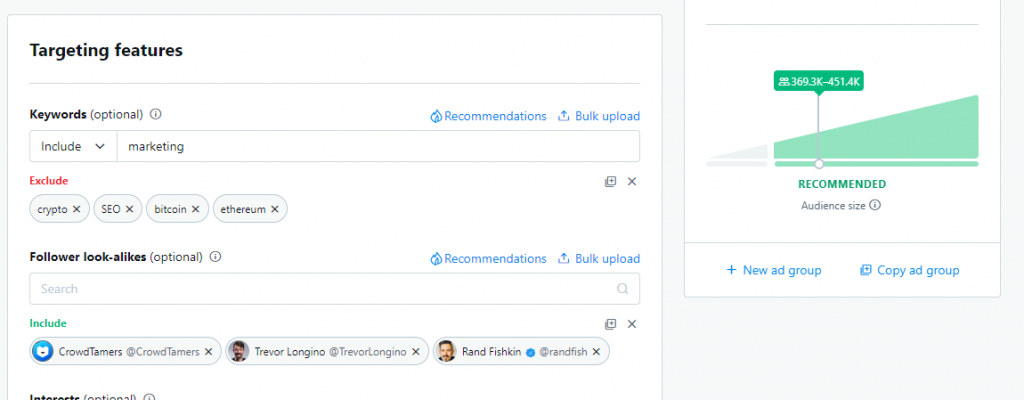
Task: Remove the crypto keyword chip
Action: (76, 209)
